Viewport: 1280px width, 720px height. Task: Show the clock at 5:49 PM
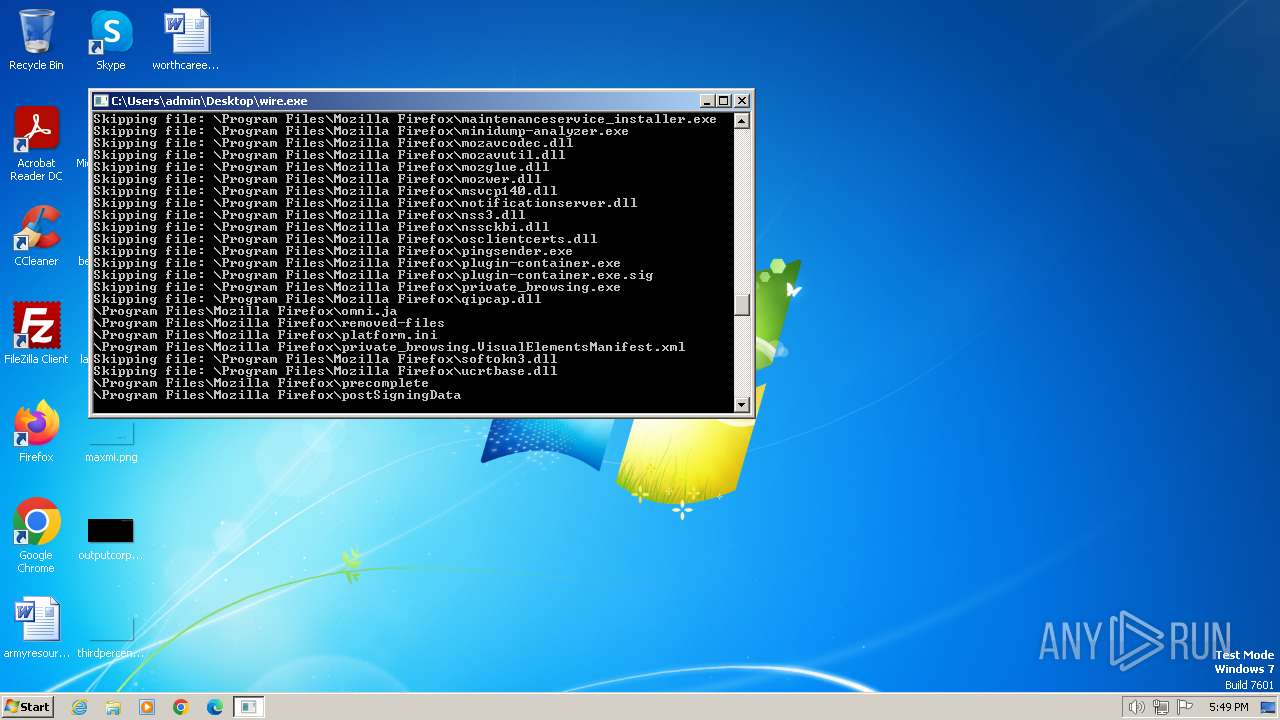(x=1228, y=707)
